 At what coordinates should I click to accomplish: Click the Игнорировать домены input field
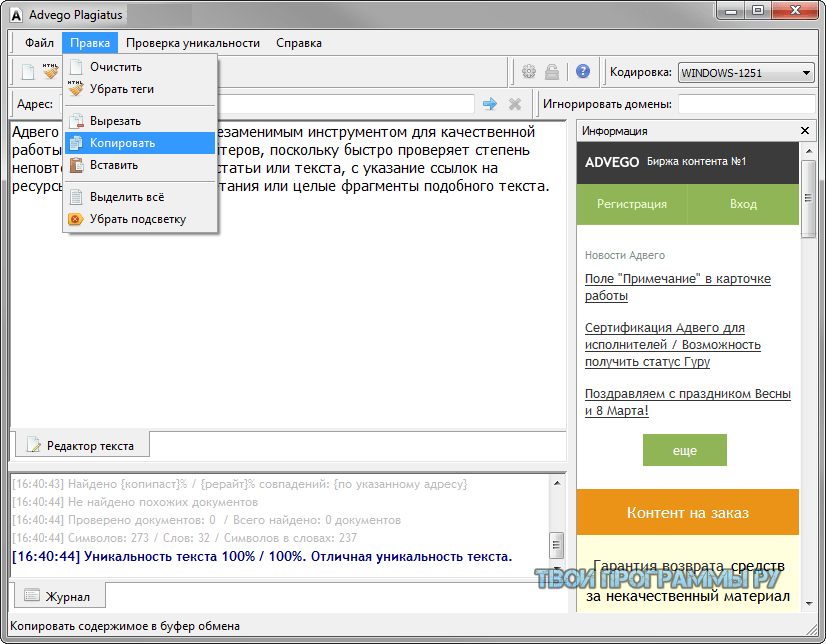point(746,104)
